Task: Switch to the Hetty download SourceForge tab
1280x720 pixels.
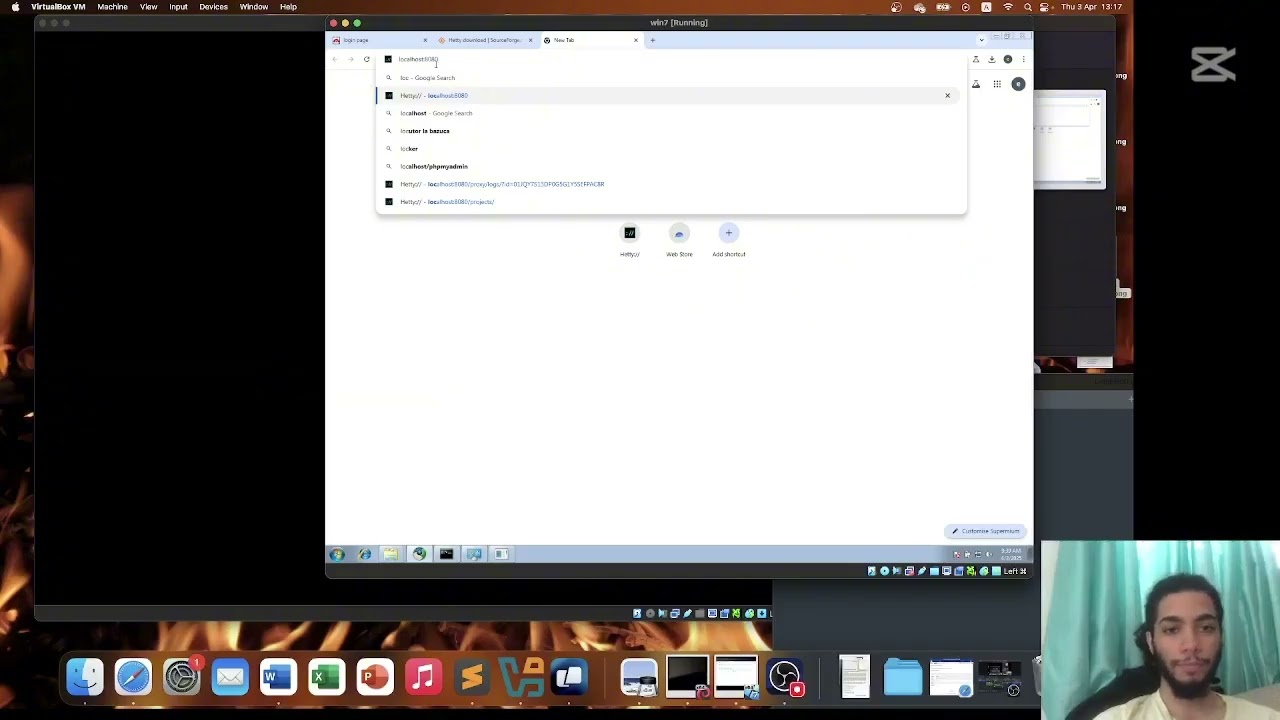Action: 485,40
